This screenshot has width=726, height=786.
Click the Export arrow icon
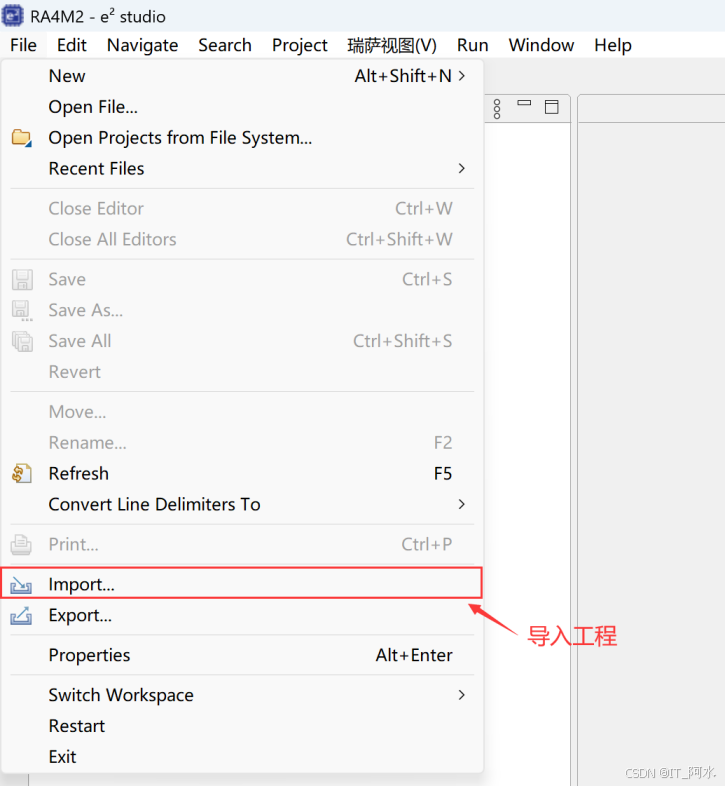pos(21,615)
